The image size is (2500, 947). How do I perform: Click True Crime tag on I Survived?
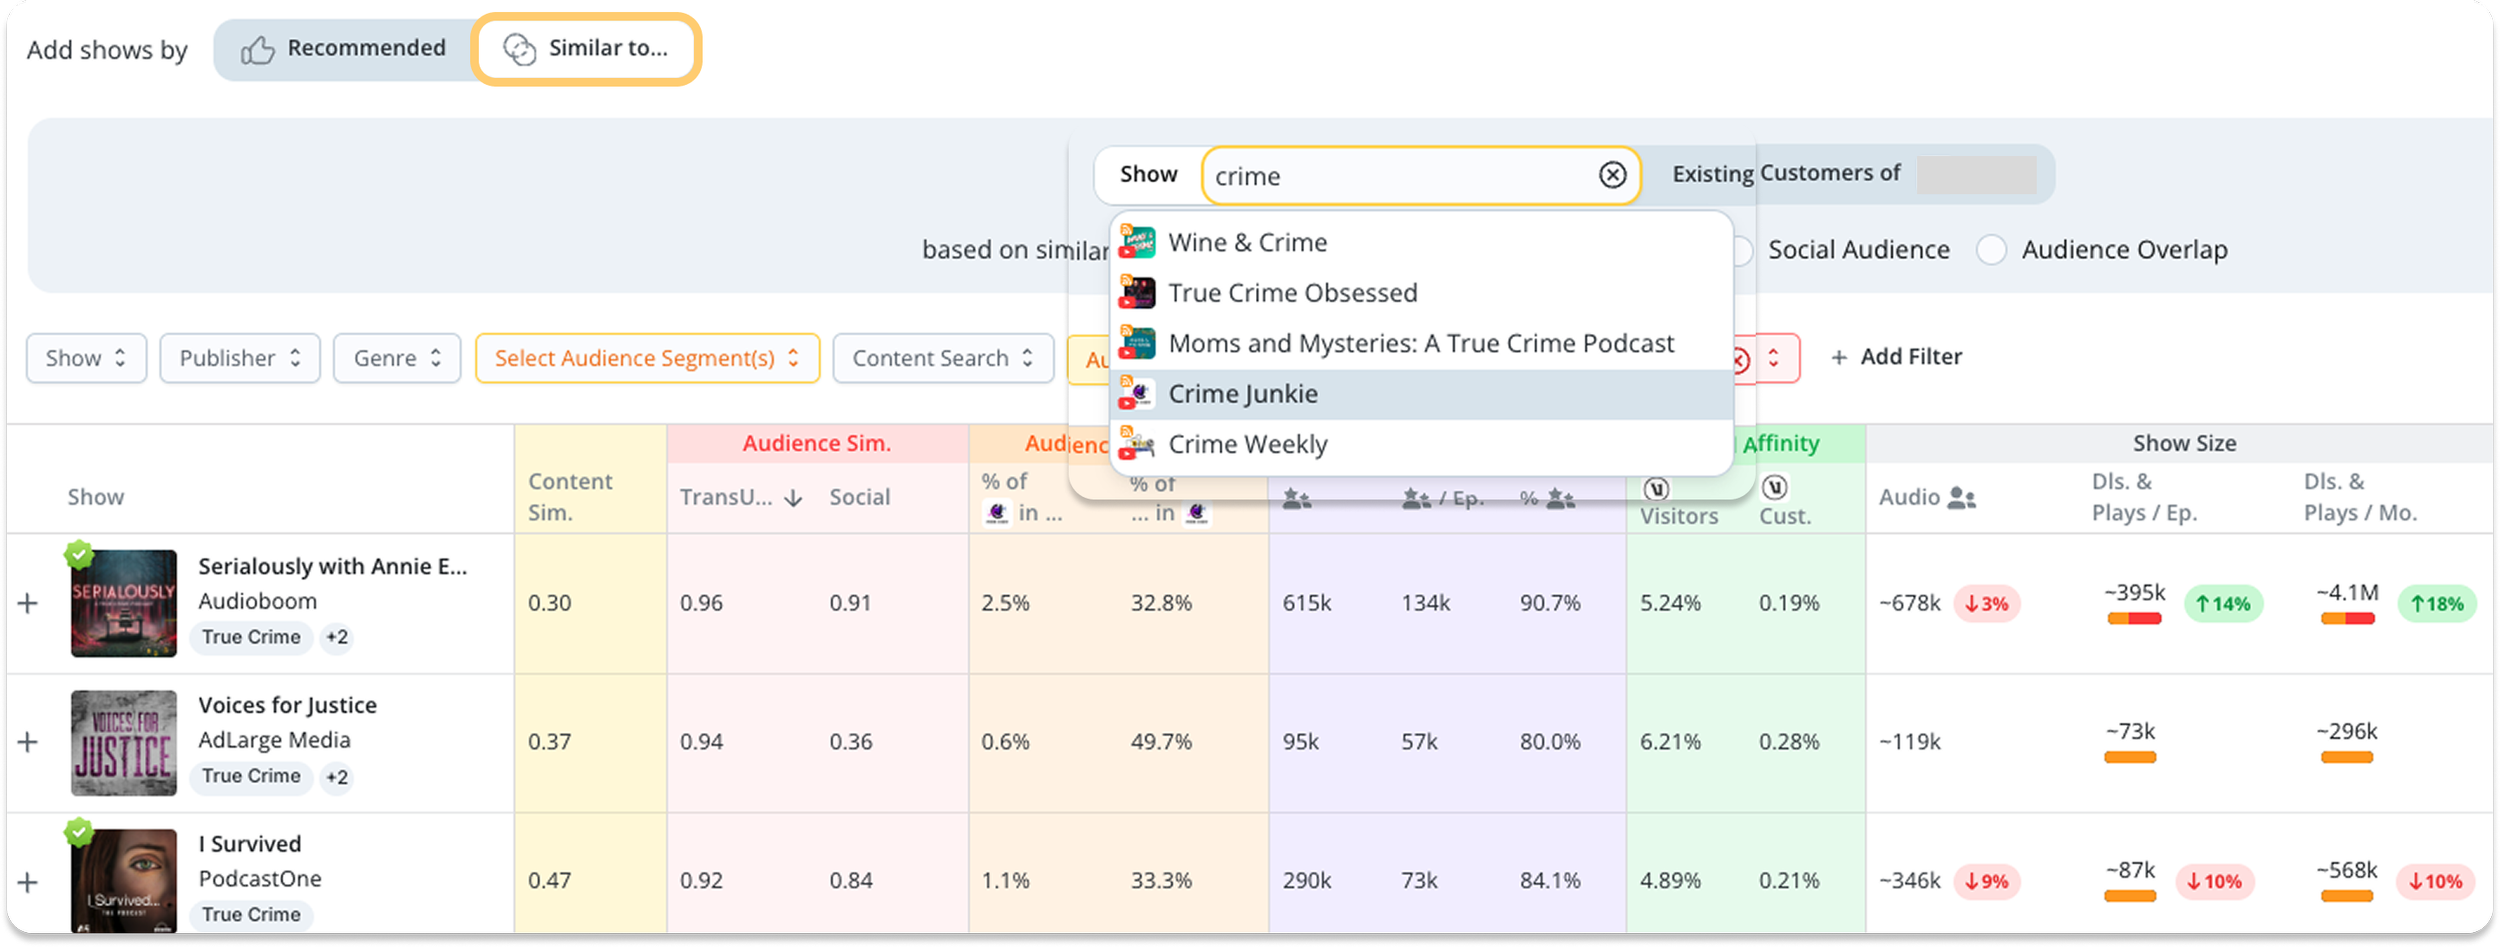tap(251, 915)
